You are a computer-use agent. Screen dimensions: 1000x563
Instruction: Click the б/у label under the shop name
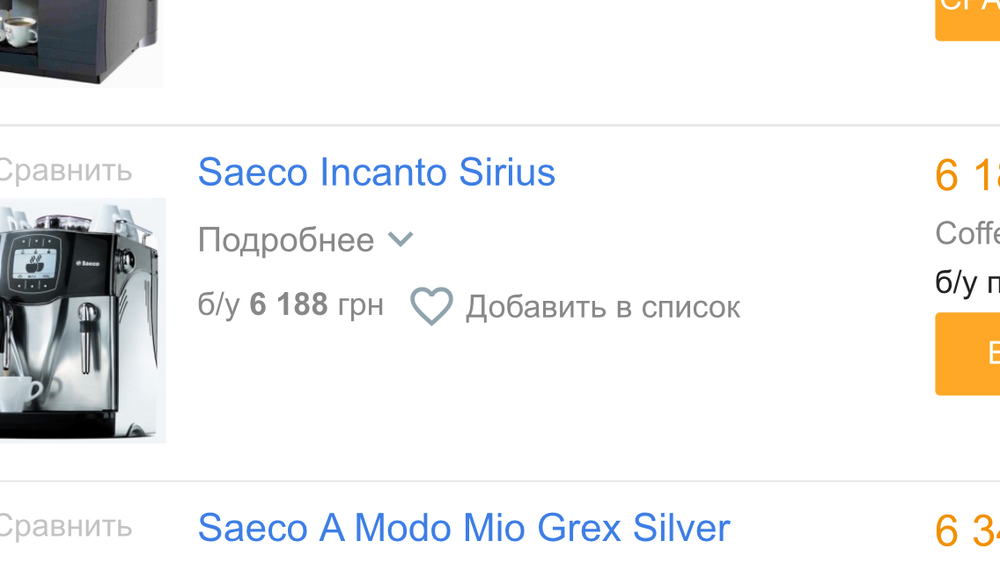(x=956, y=283)
